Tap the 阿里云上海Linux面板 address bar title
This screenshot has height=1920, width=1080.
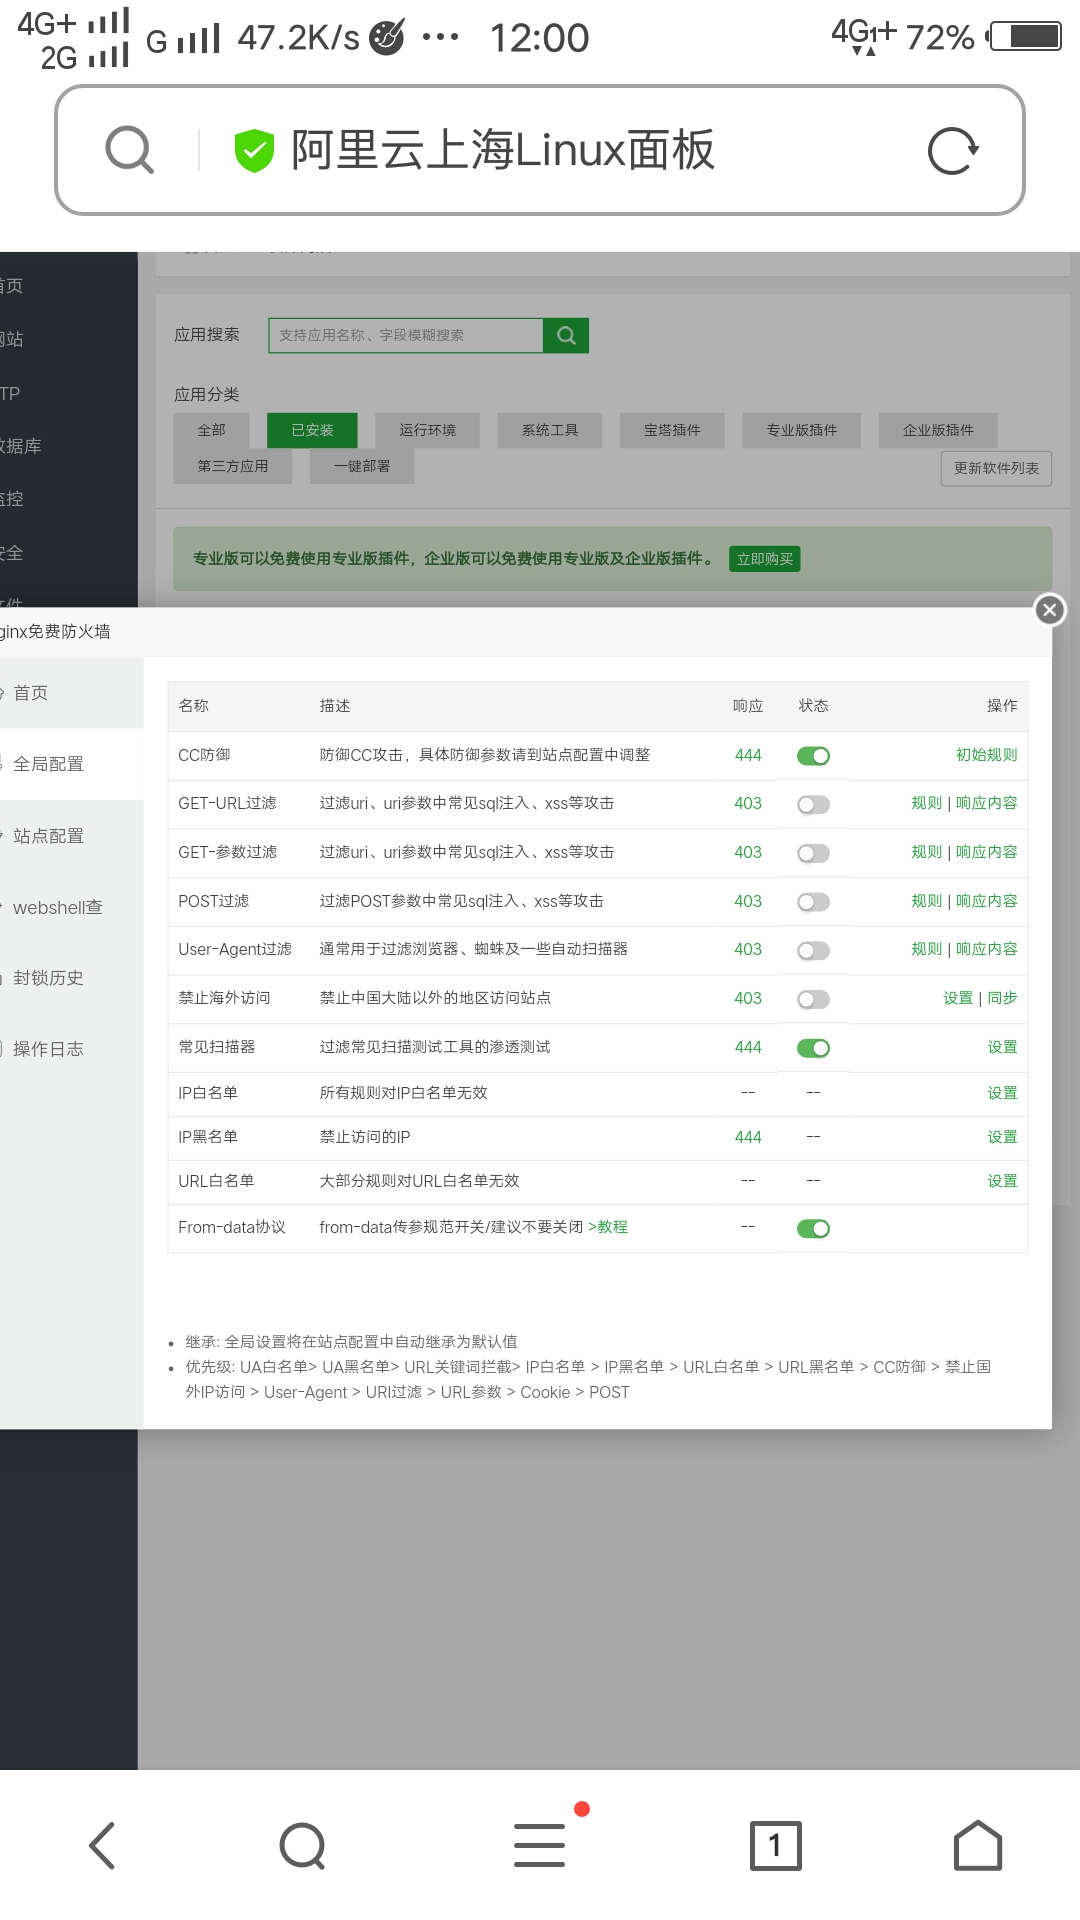[x=503, y=150]
